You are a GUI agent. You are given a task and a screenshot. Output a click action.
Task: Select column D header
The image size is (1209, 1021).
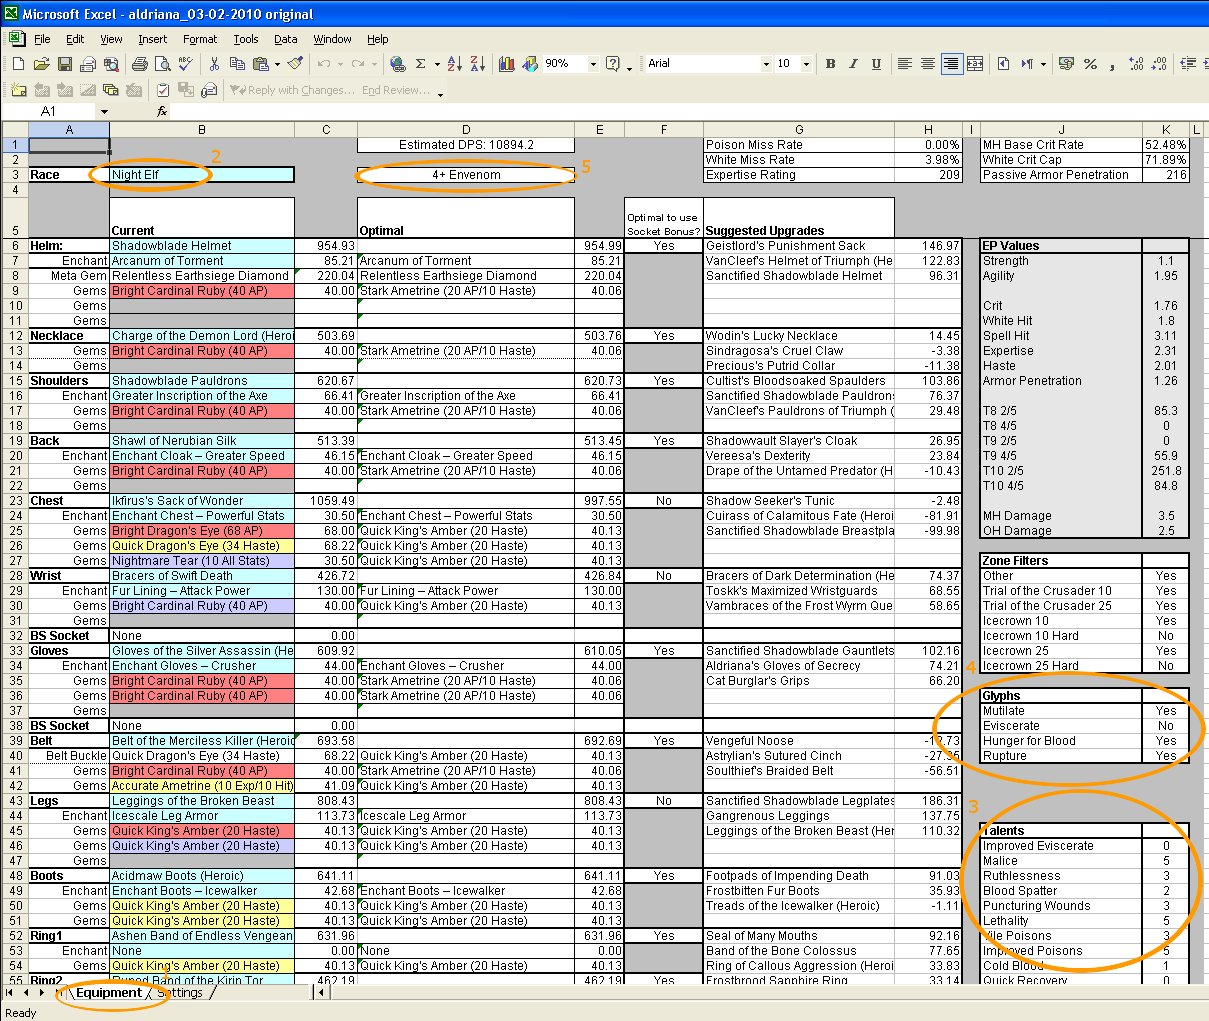(x=466, y=130)
